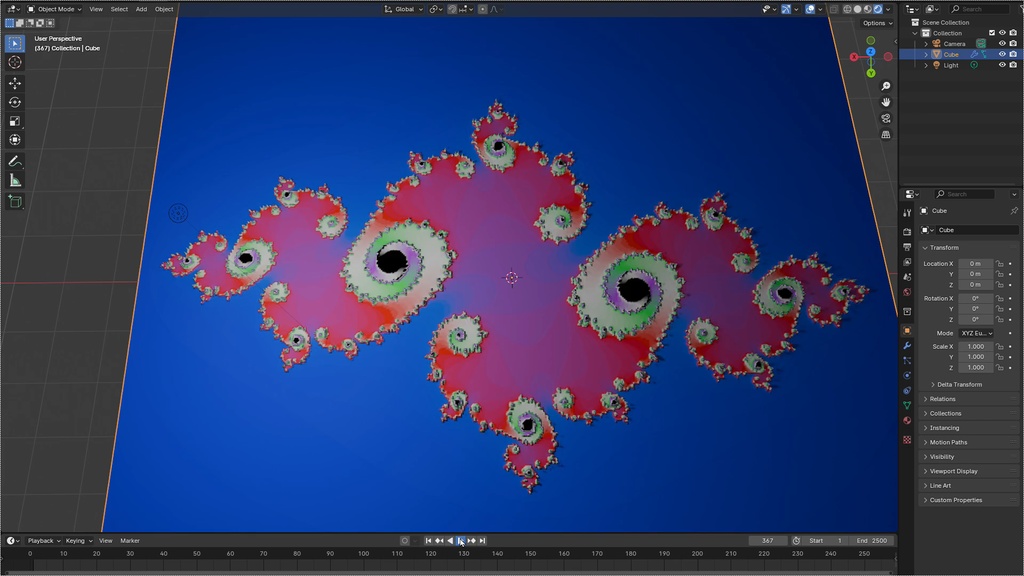Screen dimensions: 1024x576
Task: Open the Add menu
Action: (x=141, y=9)
